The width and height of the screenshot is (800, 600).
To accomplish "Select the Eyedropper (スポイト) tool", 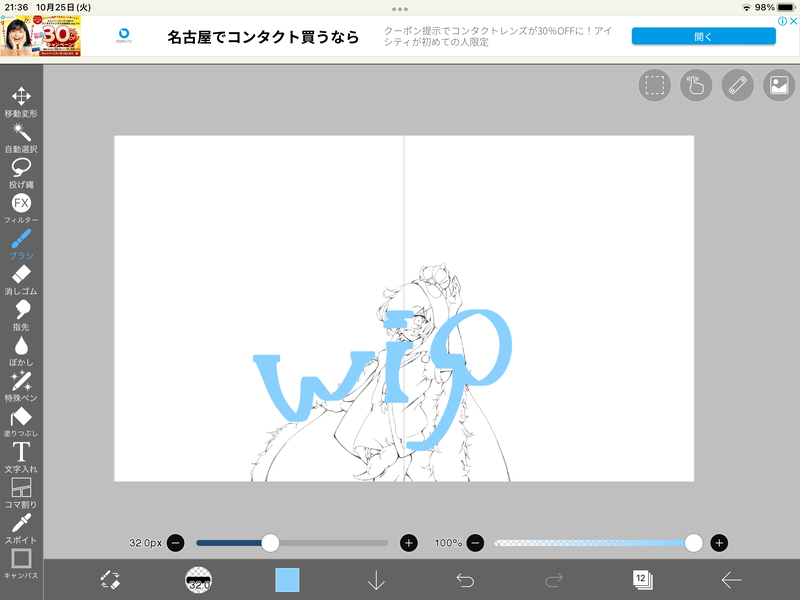I will [x=21, y=529].
